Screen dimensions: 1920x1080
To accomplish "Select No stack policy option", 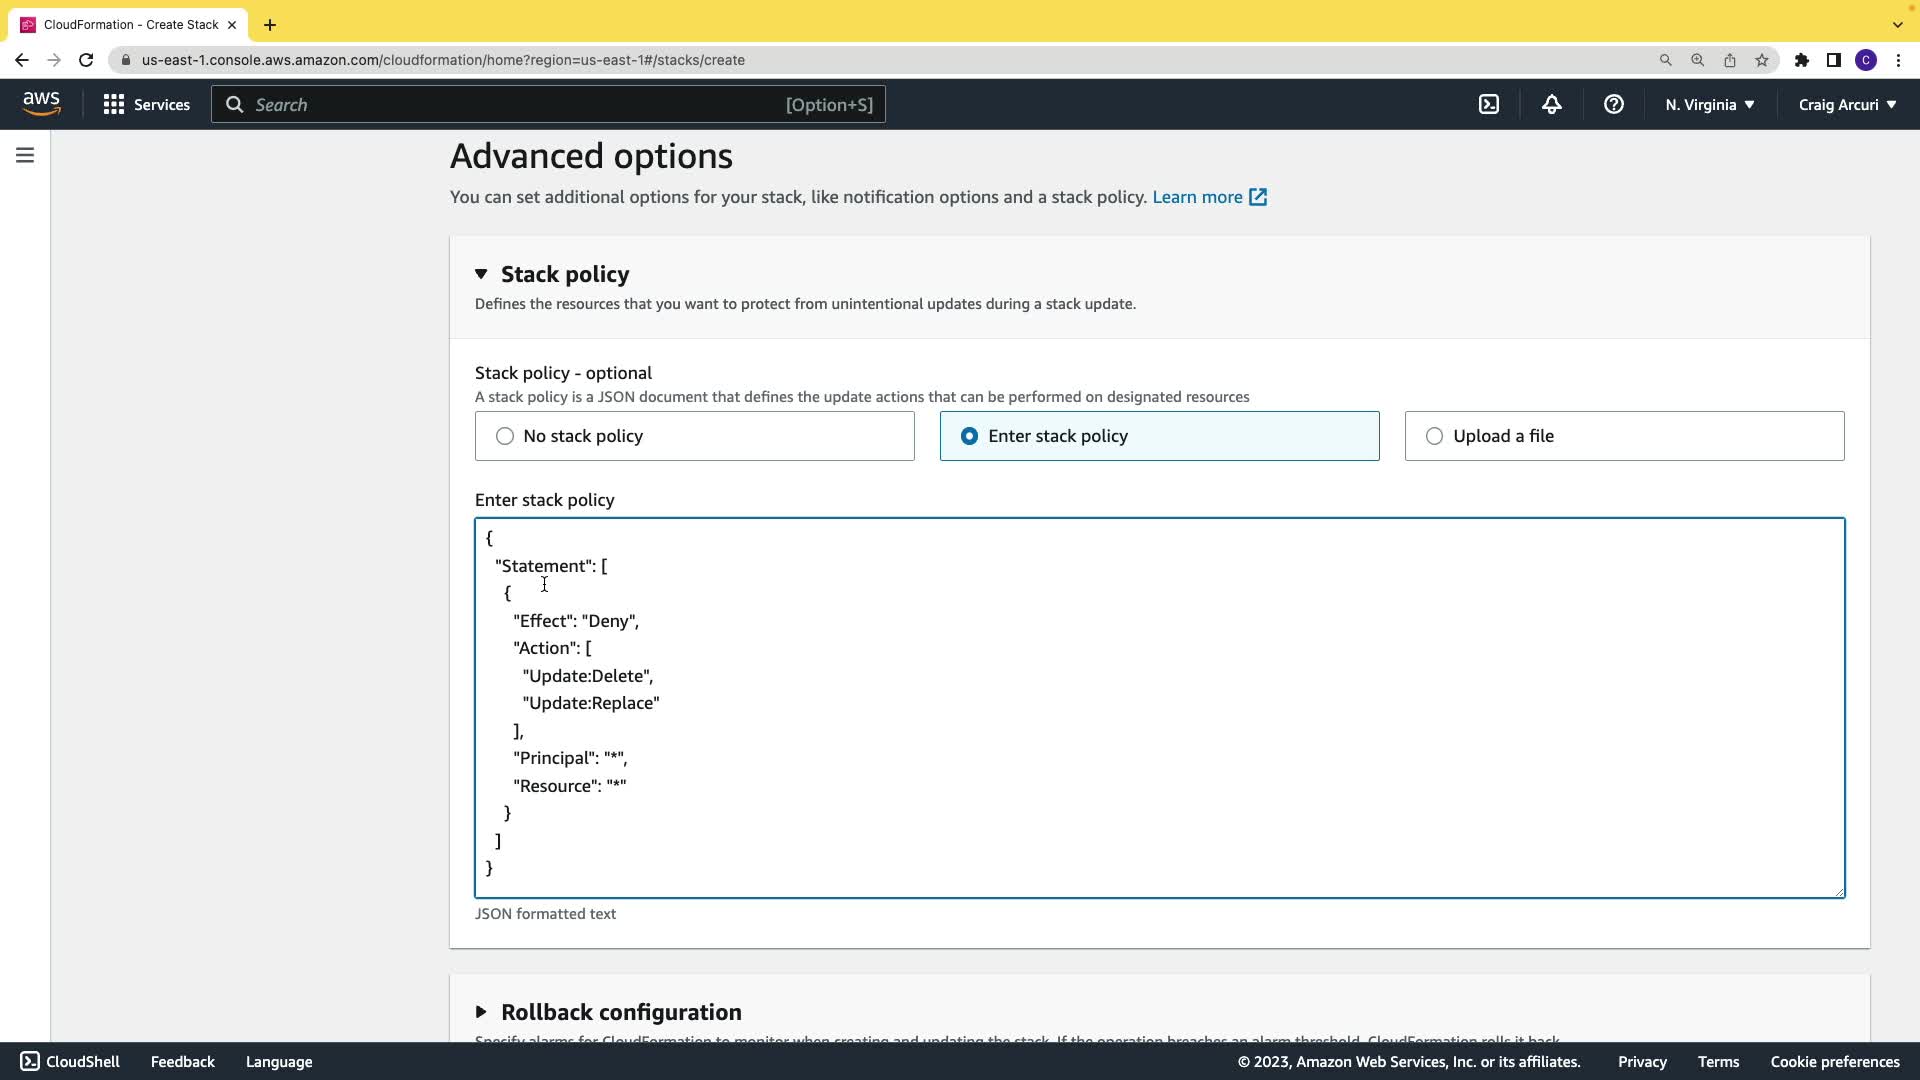I will tap(505, 436).
